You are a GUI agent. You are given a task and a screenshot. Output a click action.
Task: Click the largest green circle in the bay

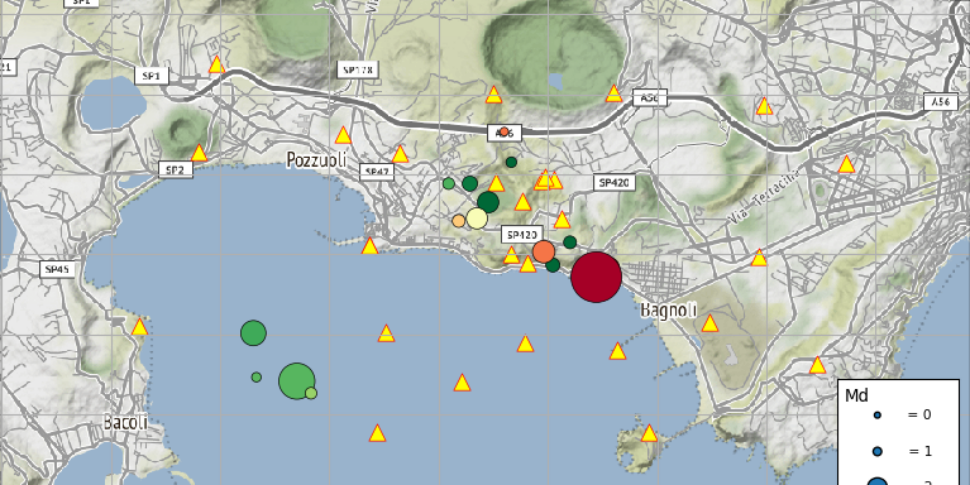(x=297, y=381)
